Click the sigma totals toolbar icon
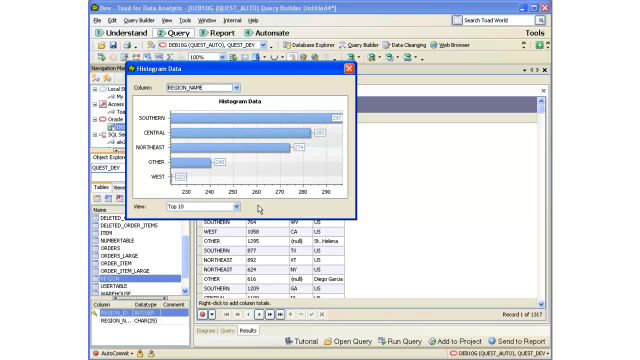 [170, 58]
